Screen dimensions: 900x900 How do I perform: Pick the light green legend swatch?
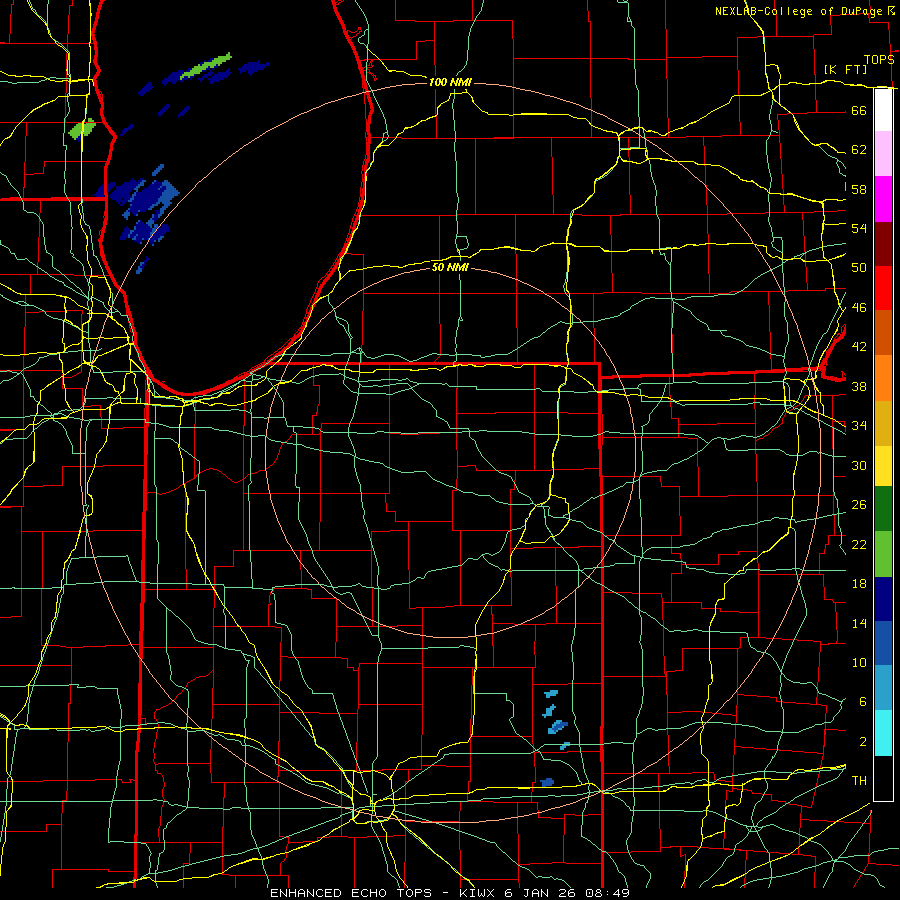pos(883,554)
